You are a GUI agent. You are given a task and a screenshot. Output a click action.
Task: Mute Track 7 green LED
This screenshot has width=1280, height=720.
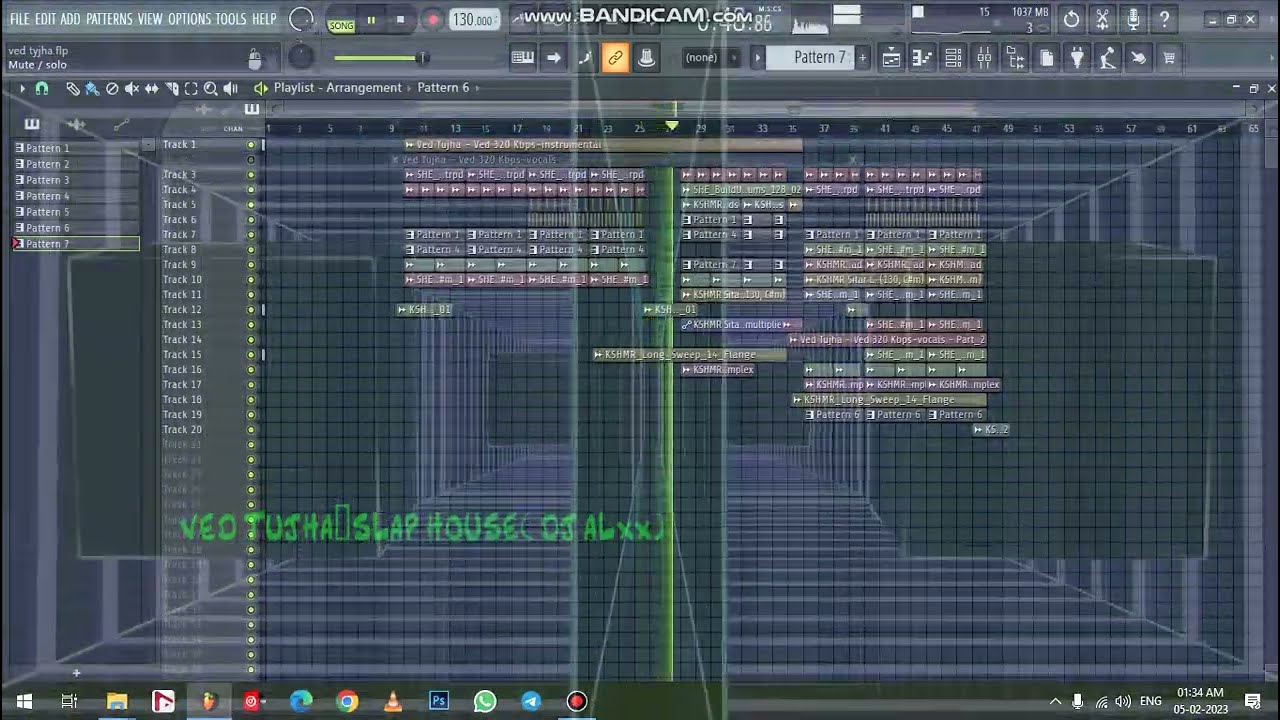point(251,235)
